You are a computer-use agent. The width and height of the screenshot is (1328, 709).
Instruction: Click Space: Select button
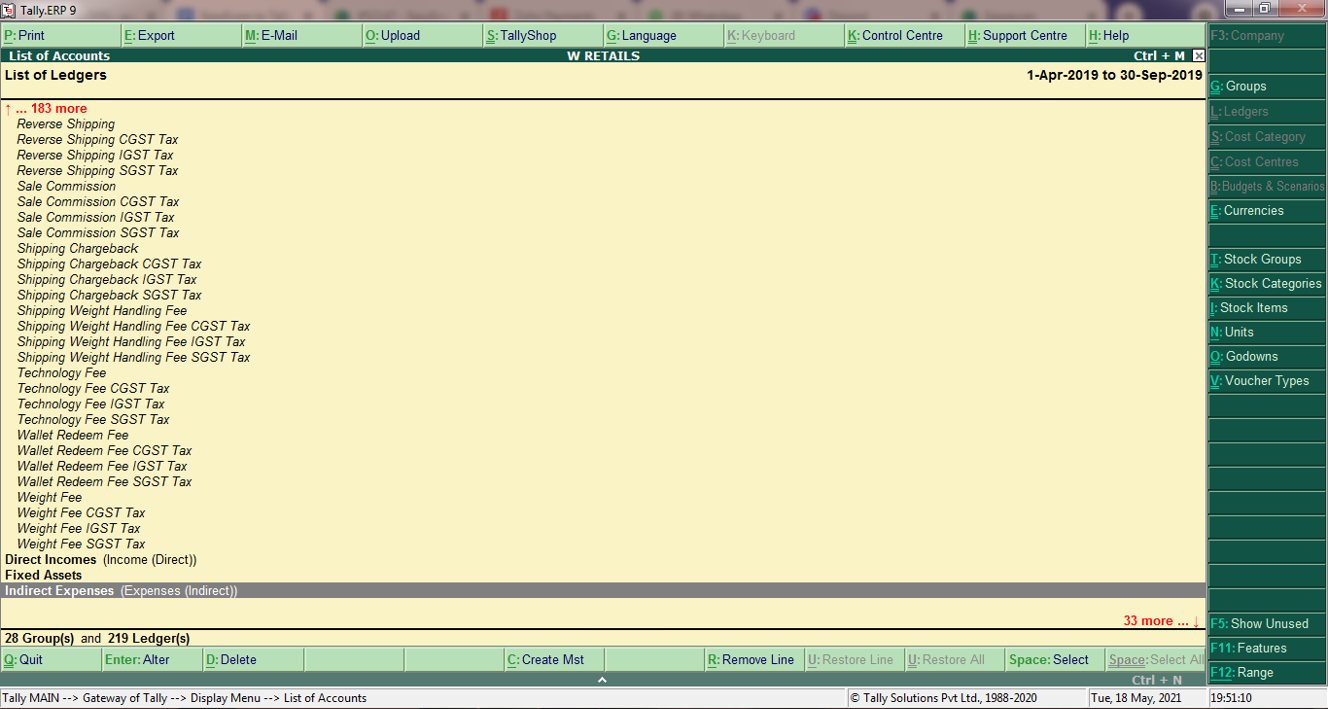tap(1055, 660)
